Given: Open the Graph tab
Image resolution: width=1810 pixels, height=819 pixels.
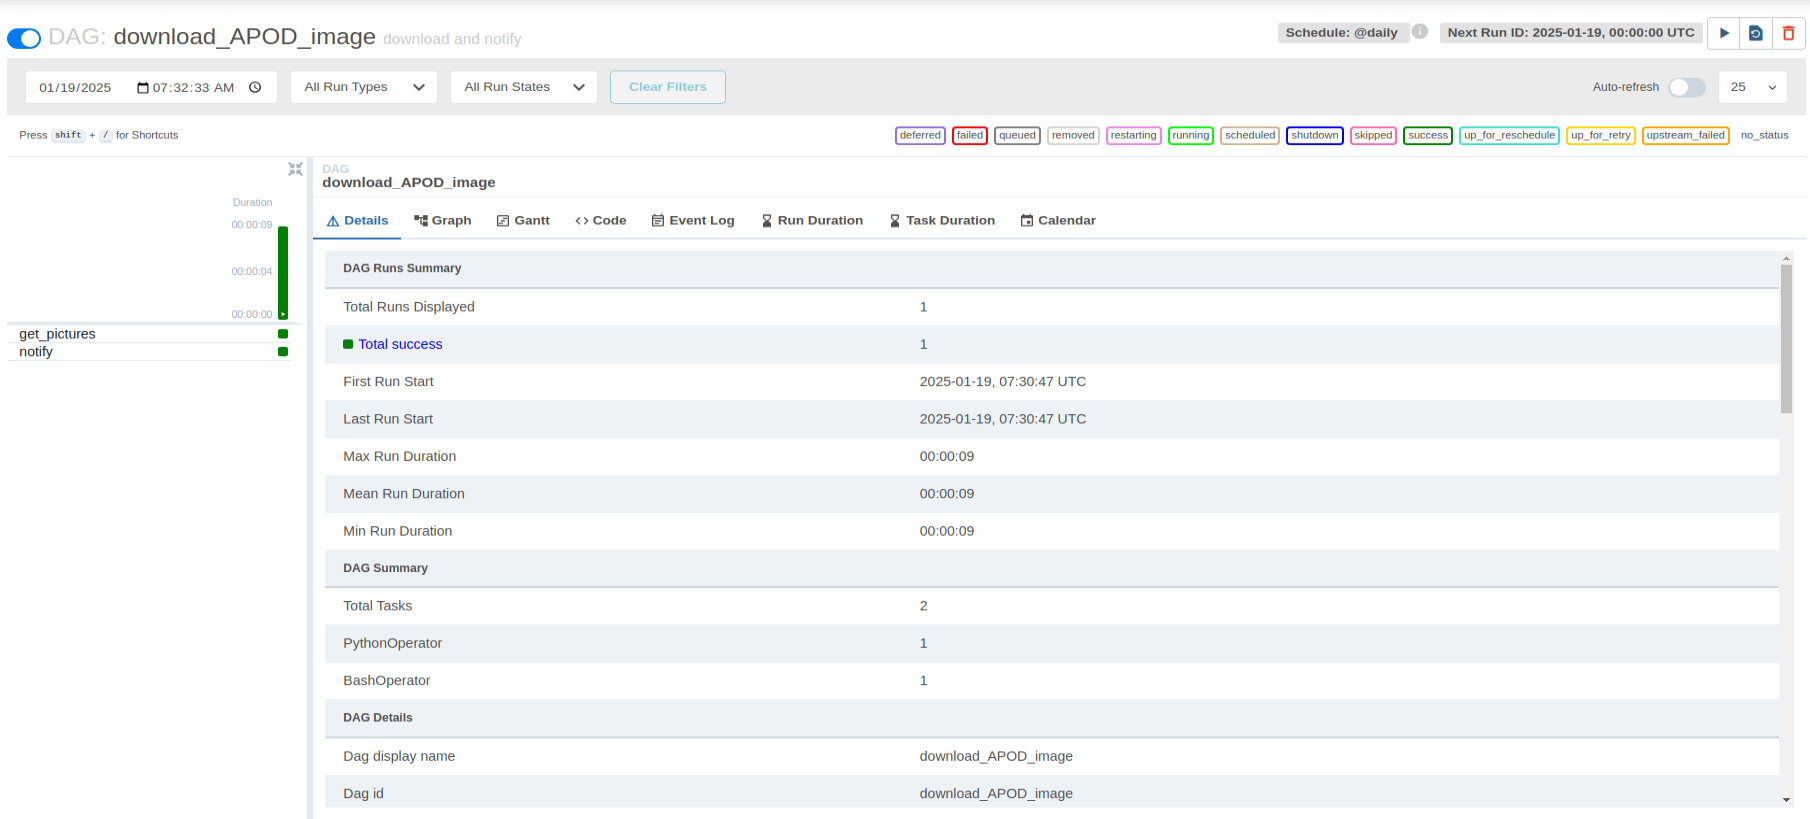Looking at the screenshot, I should (442, 221).
